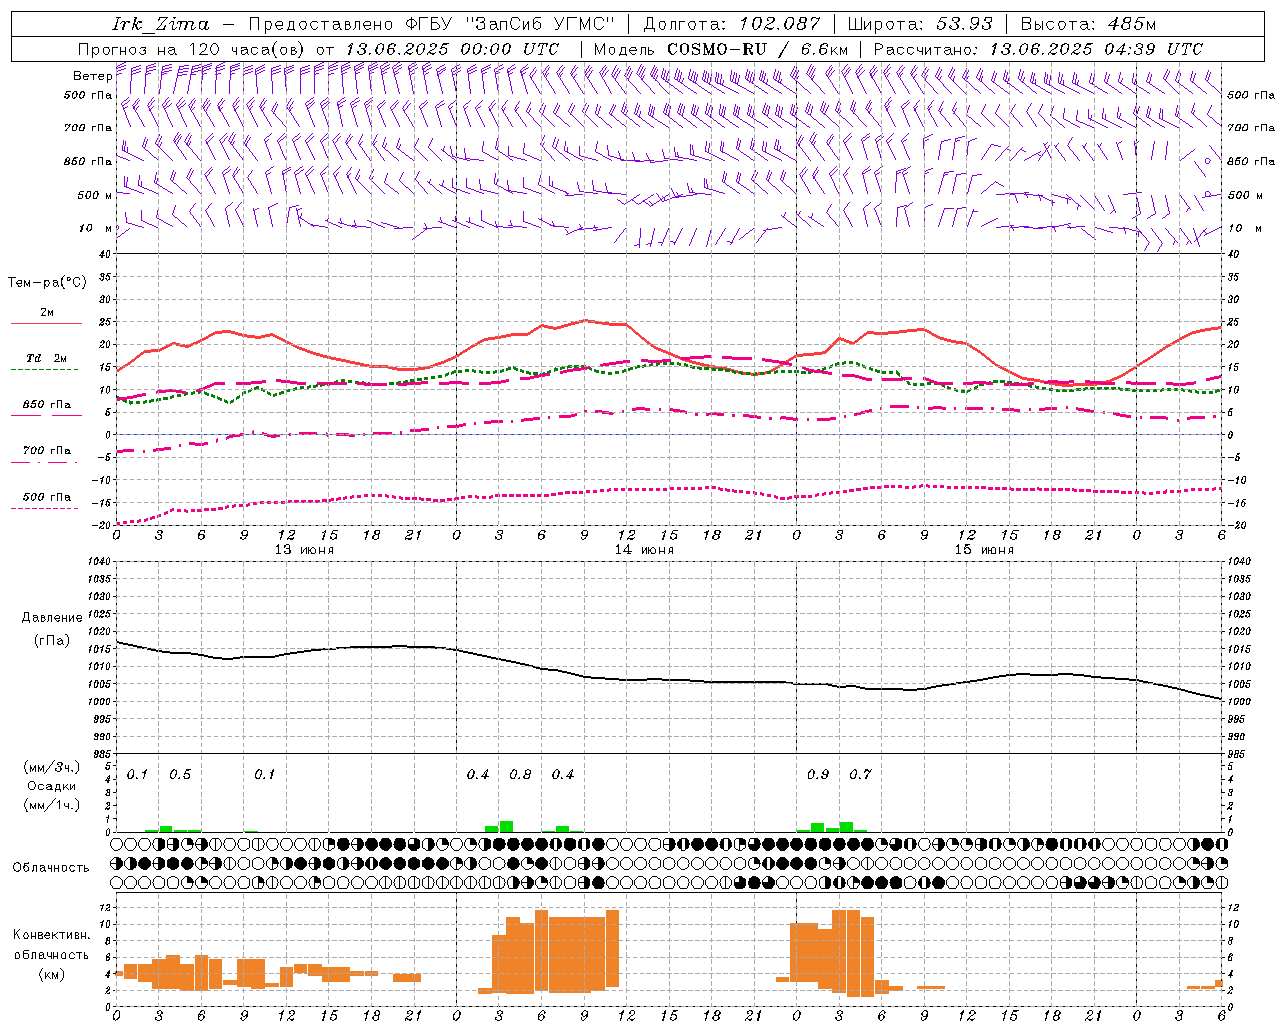Viewport: 1280px width, 1024px height.
Task: Click the precipitation value "0.8"
Action: [520, 775]
